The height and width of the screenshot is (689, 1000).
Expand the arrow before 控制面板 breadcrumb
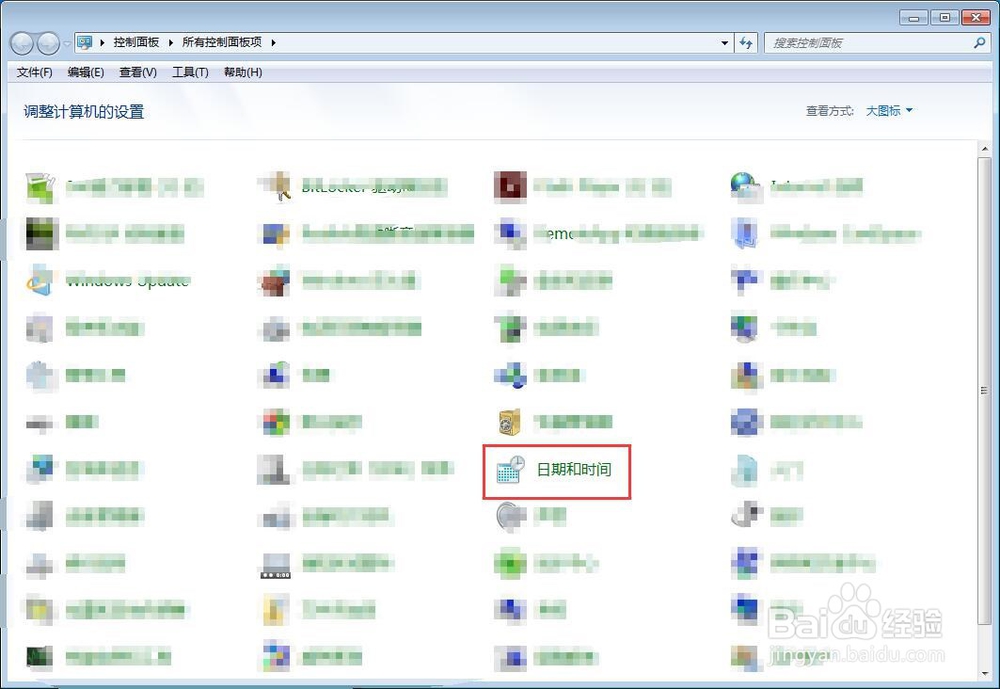click(102, 43)
